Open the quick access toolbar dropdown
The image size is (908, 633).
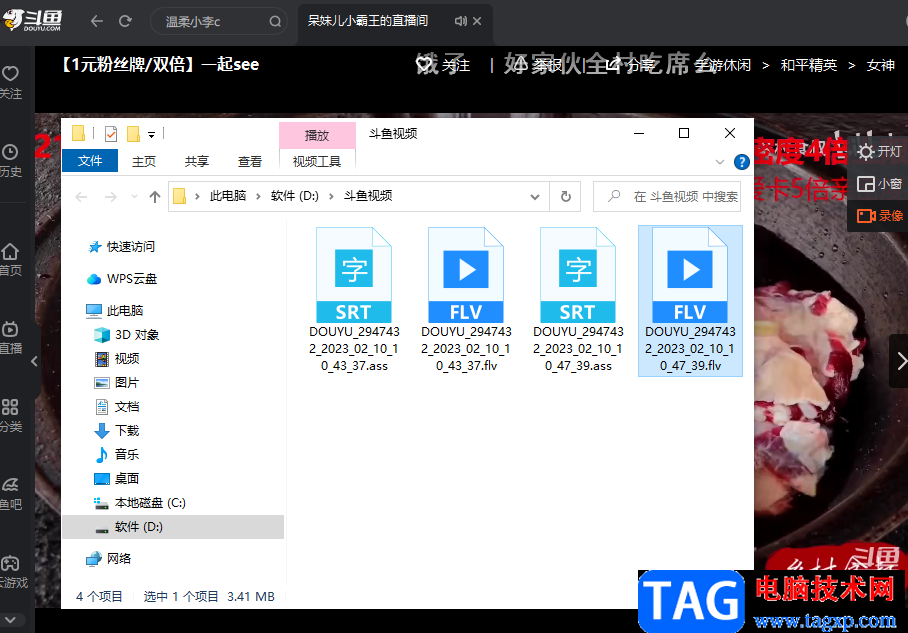click(x=151, y=135)
